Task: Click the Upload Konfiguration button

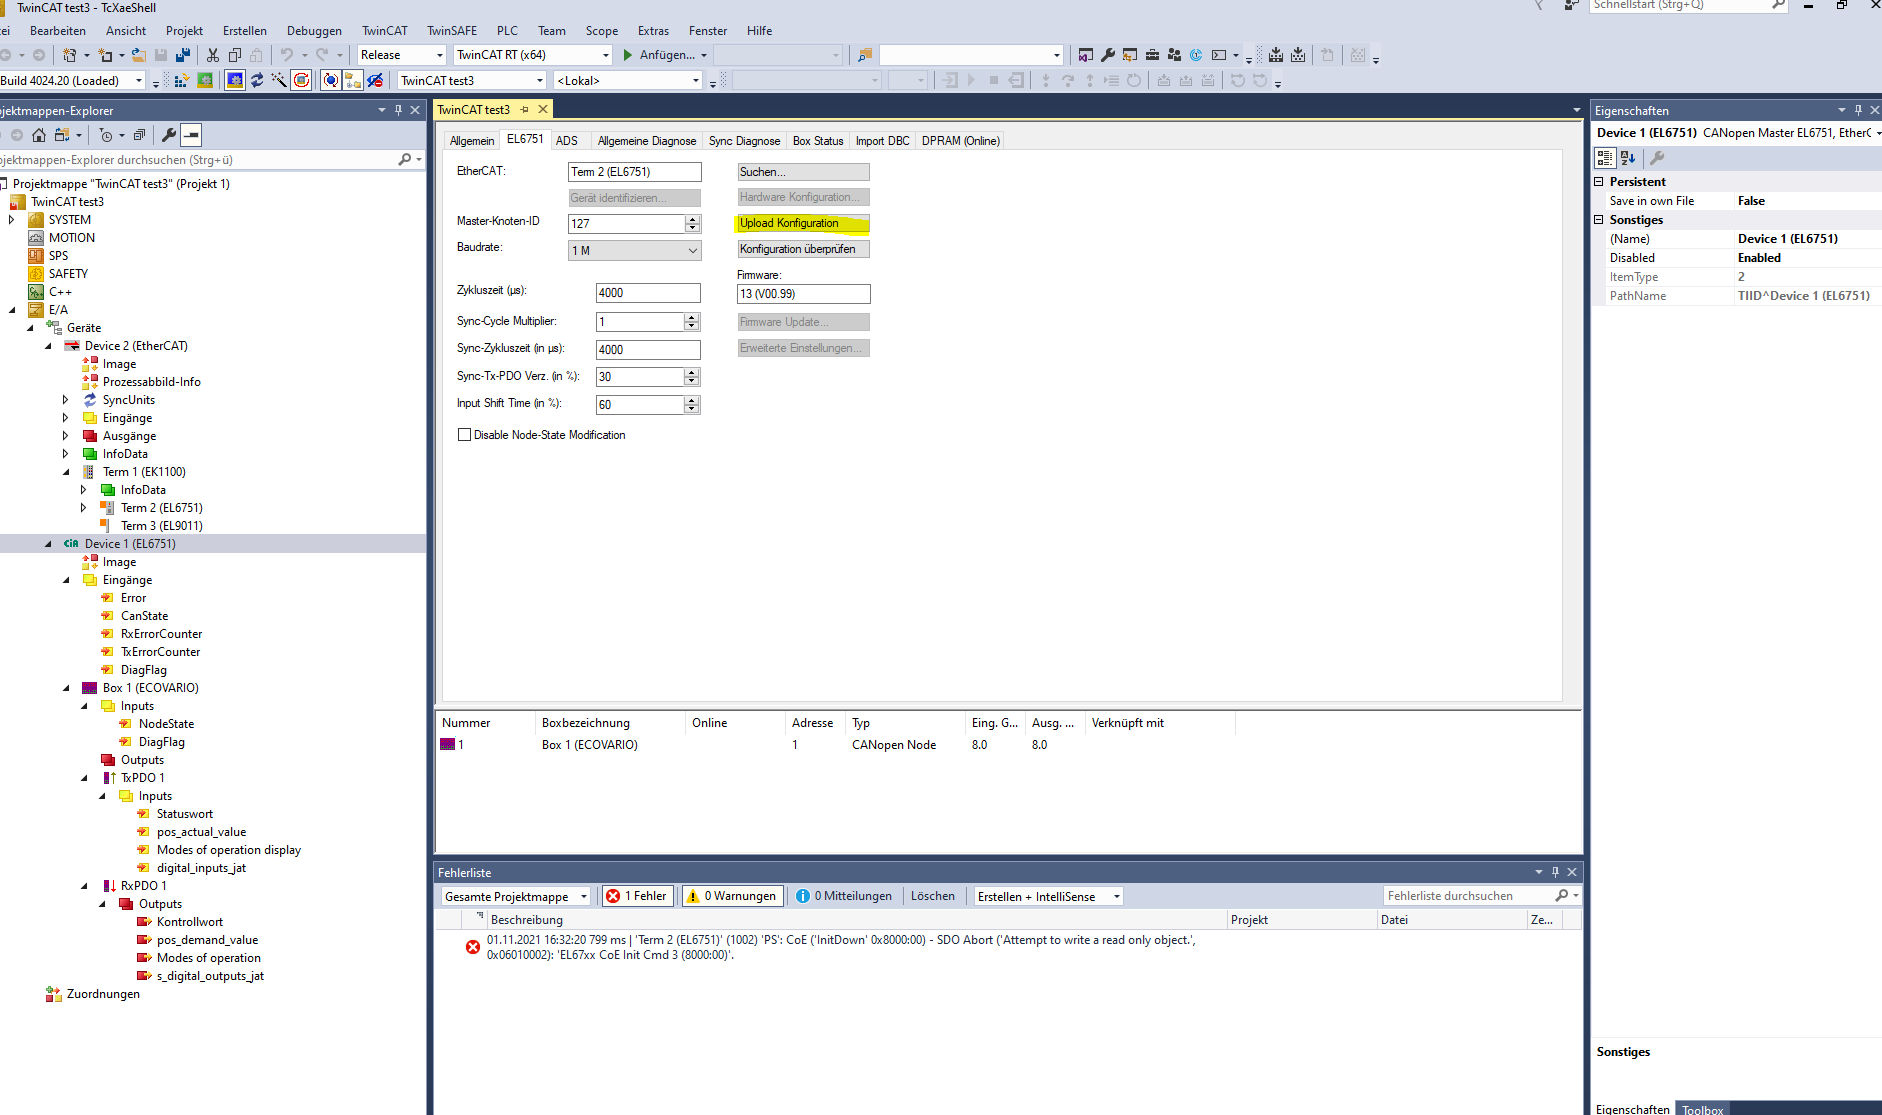Action: [x=803, y=223]
